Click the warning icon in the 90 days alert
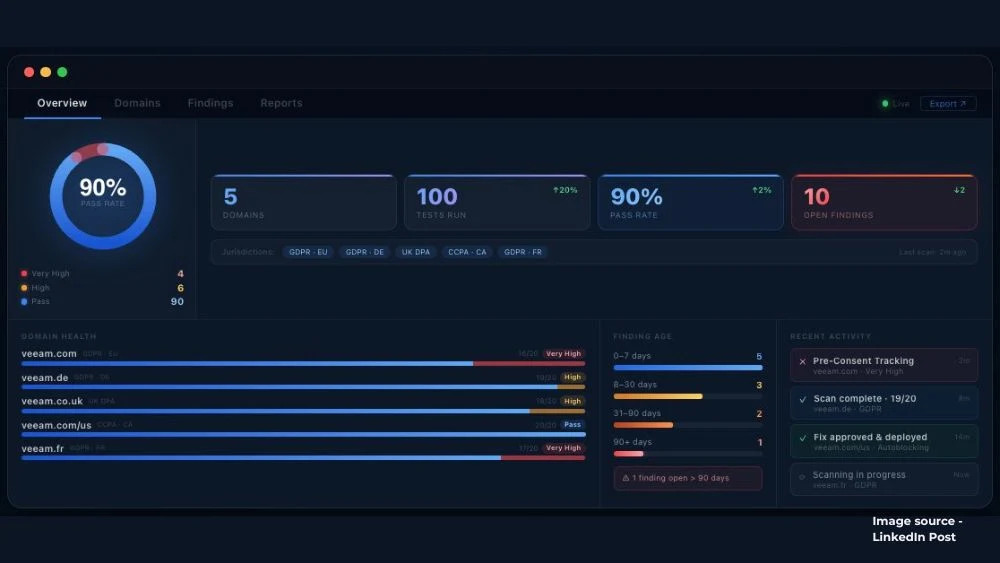The image size is (1000, 563). [x=626, y=478]
